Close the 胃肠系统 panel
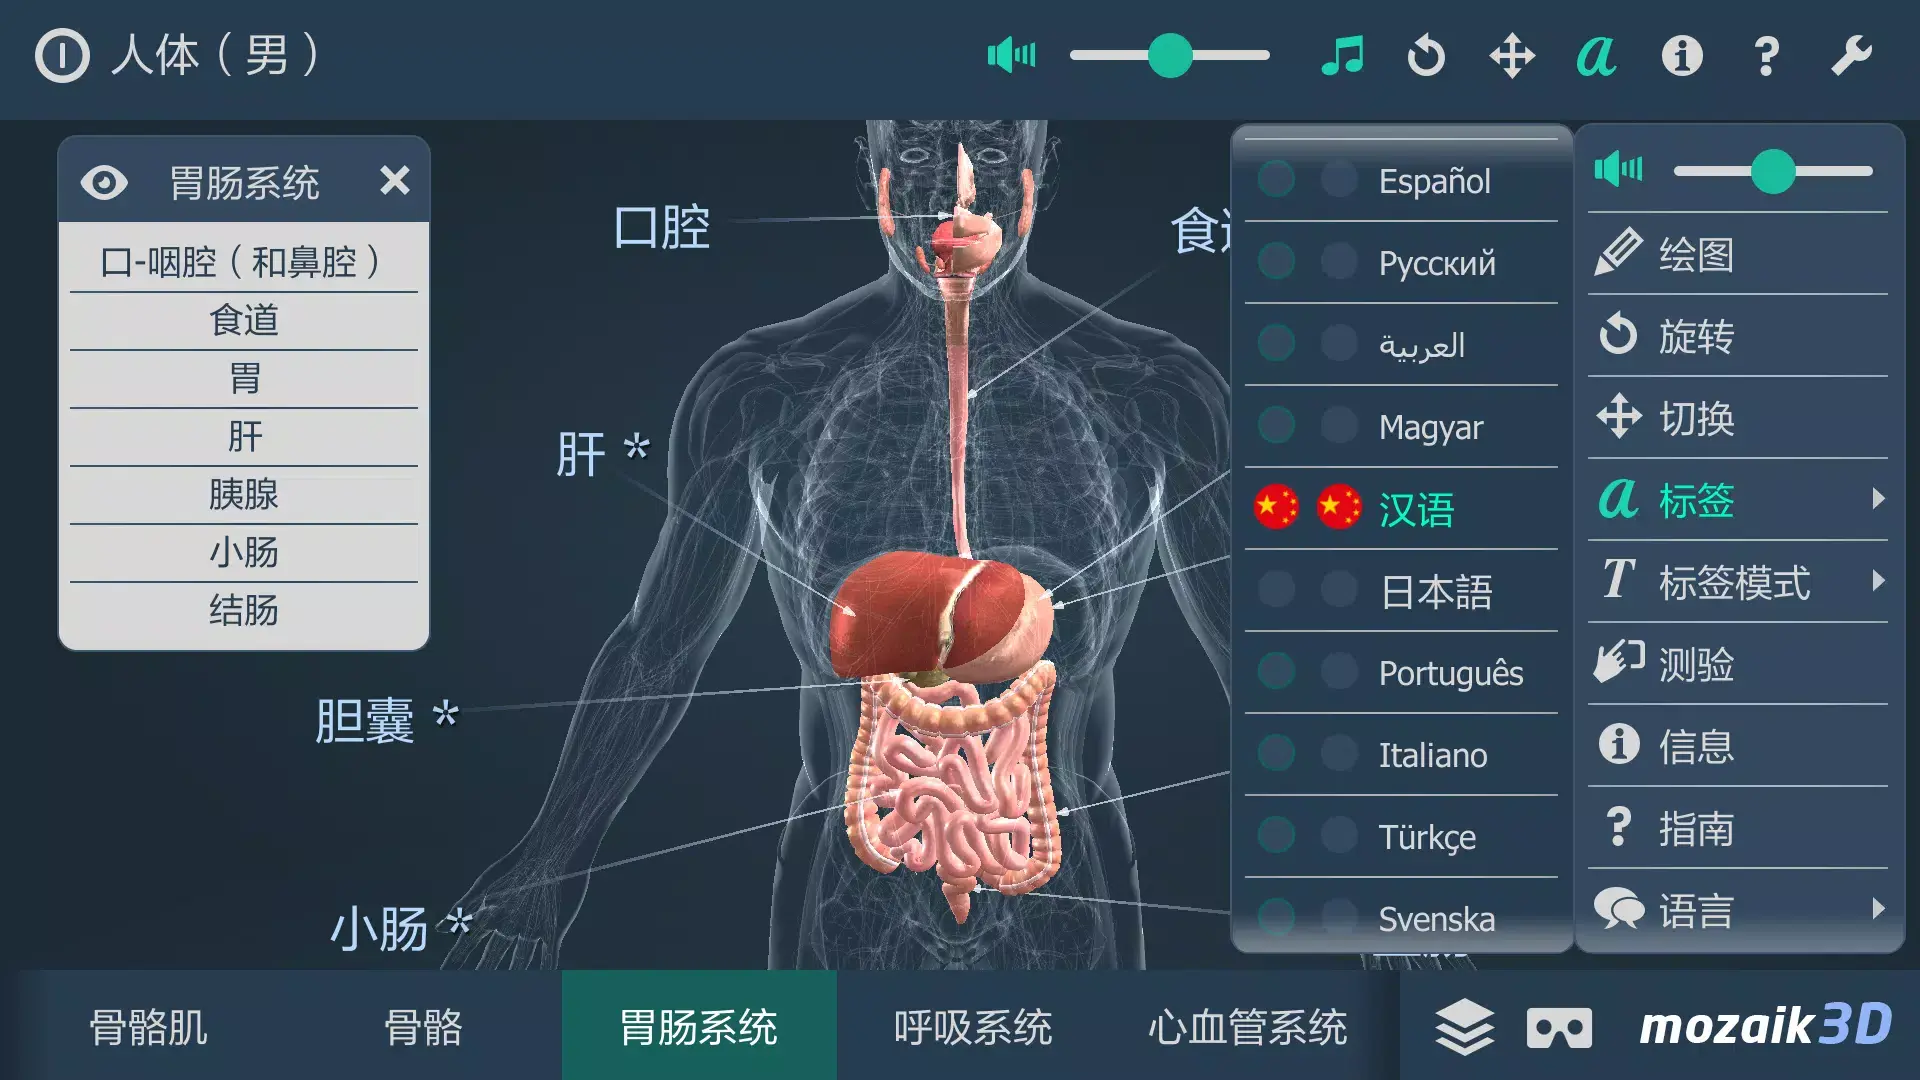Screen dimensions: 1920x1080 [396, 182]
